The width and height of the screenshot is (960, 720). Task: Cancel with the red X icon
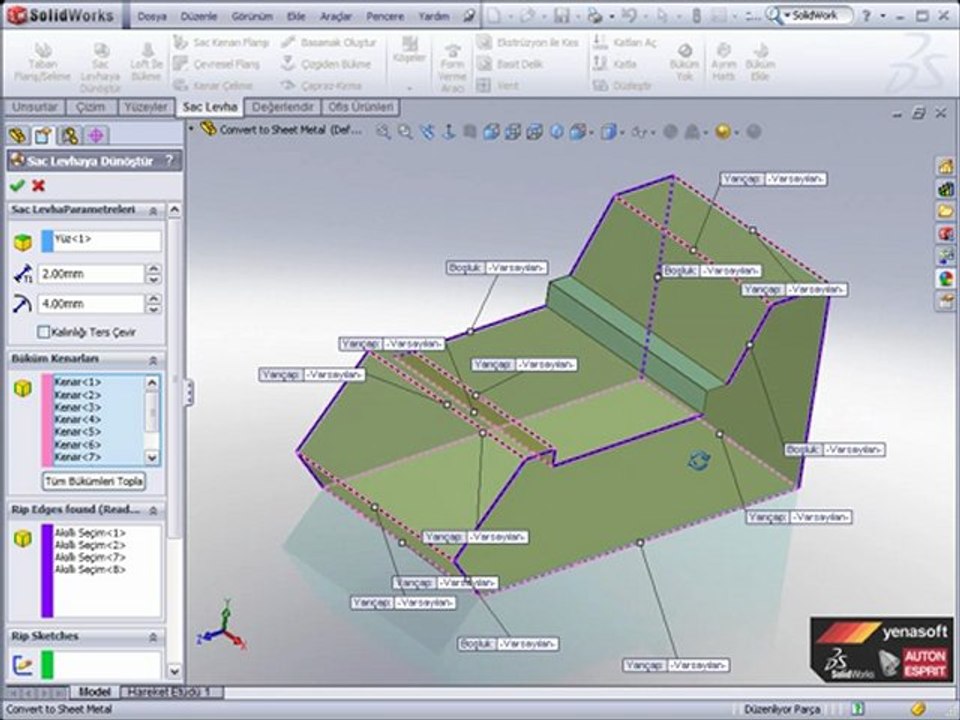(39, 185)
